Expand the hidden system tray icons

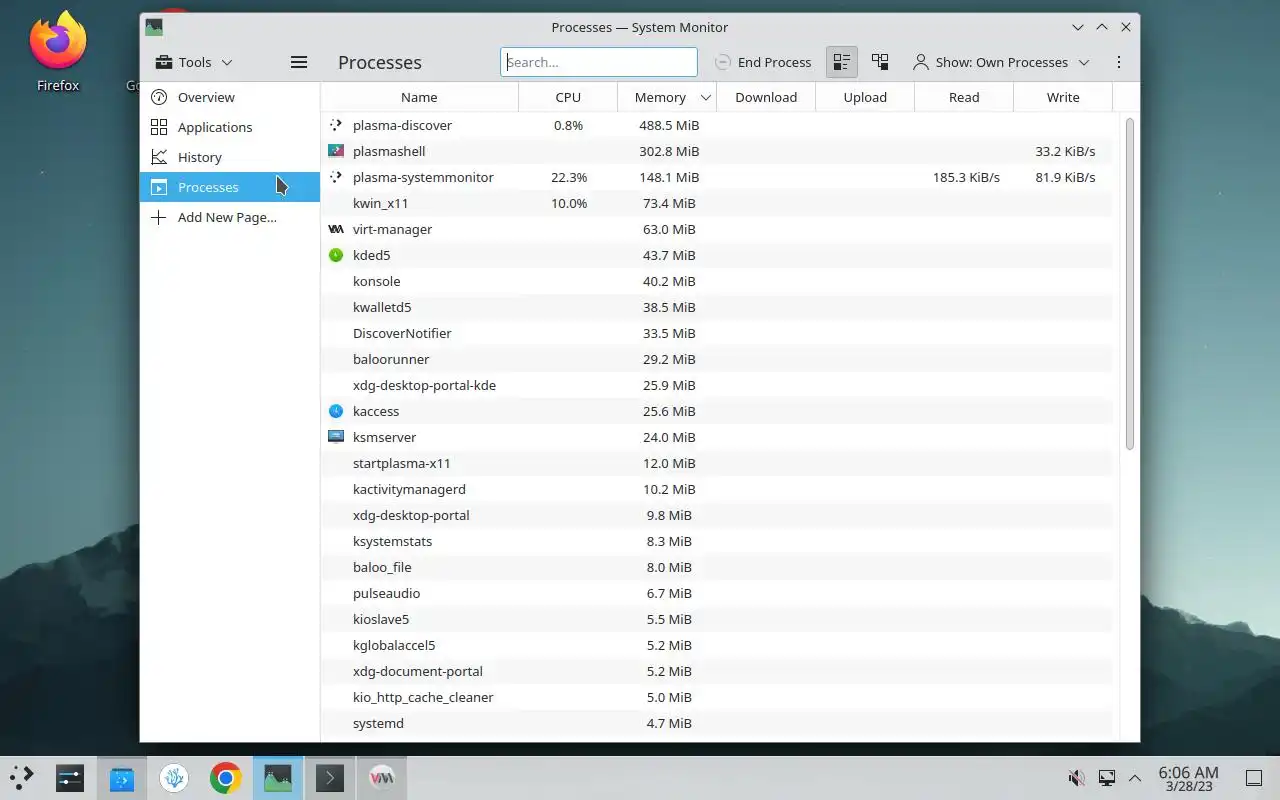1135,777
